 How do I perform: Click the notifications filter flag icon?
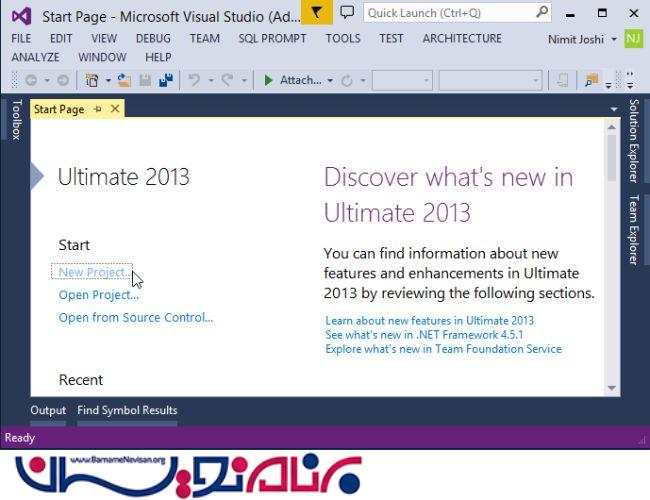317,13
